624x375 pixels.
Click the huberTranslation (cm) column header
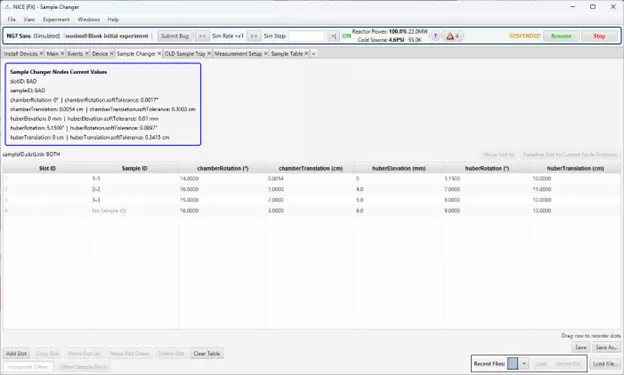575,168
